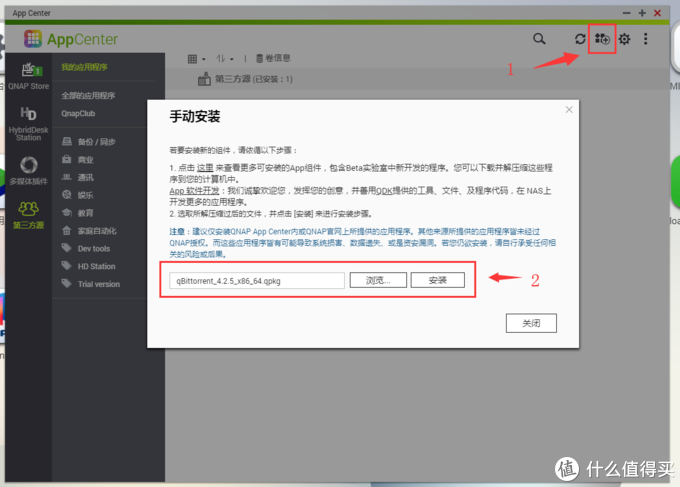680x487 pixels.
Task: Open 通讯 category
Action: click(78, 177)
